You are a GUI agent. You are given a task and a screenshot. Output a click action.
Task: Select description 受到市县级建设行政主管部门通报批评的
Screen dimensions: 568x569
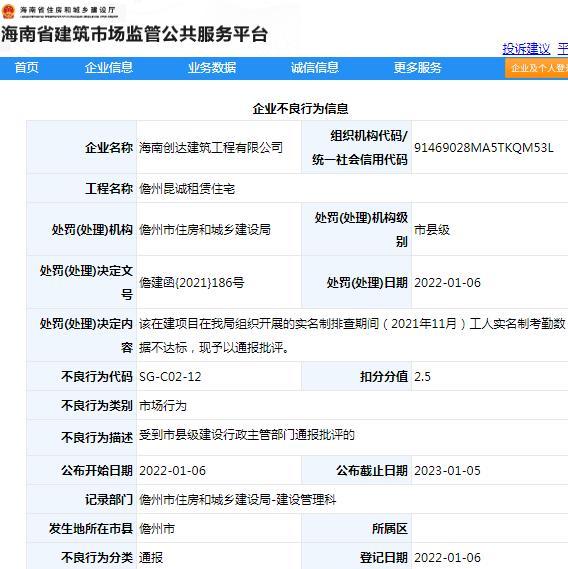point(247,435)
